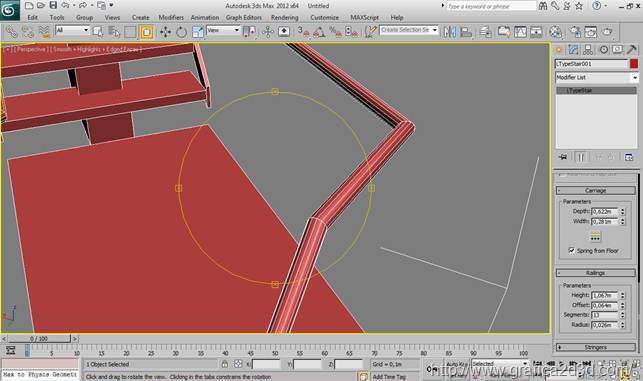Switch to the Motion panel tab
643x381 pixels.
tap(603, 50)
